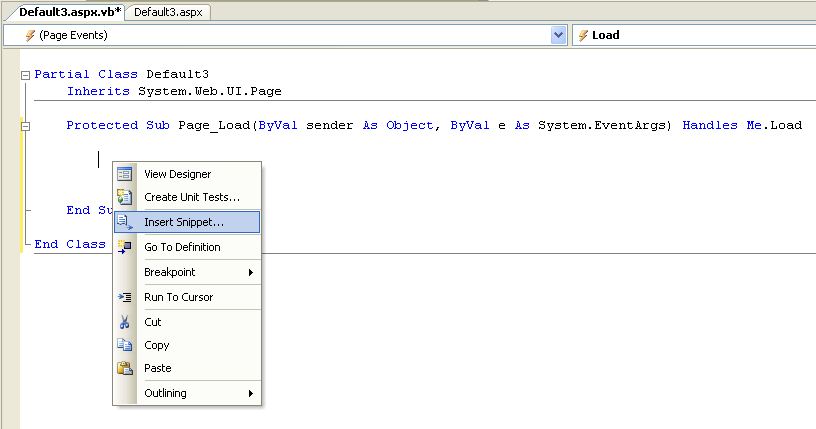Viewport: 816px width, 429px height.
Task: Click the Go To Definition icon
Action: 124,247
